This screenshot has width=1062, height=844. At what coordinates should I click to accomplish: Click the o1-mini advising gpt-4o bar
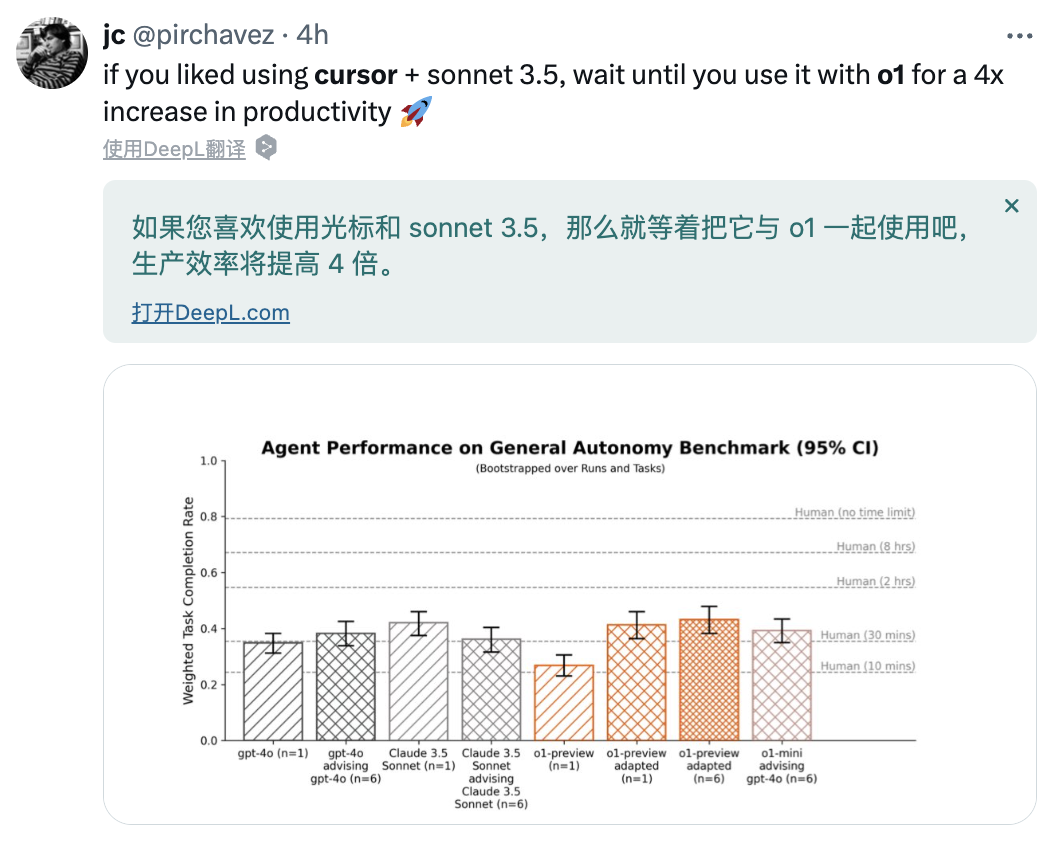click(782, 685)
